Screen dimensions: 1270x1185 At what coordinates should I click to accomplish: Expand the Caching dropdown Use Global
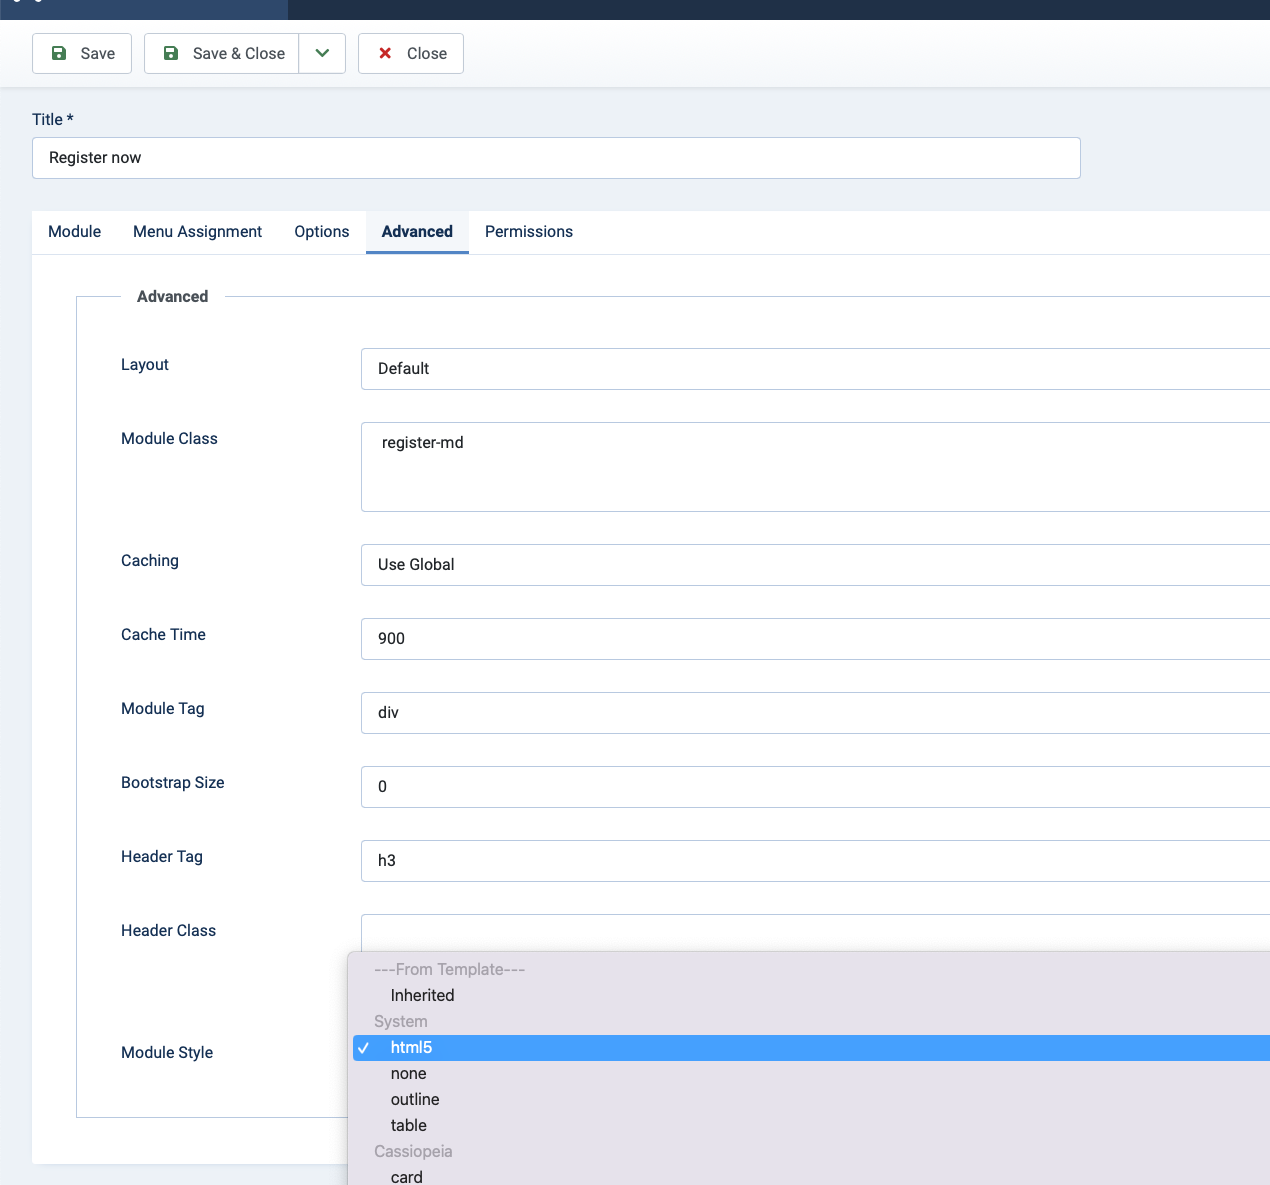click(x=814, y=565)
